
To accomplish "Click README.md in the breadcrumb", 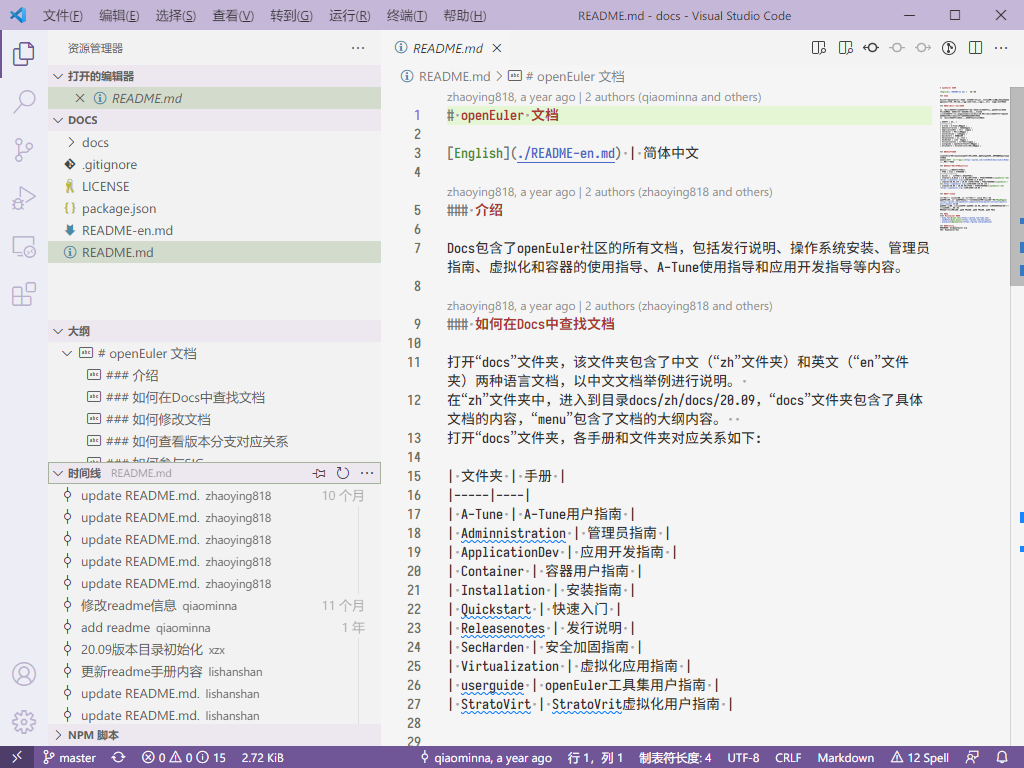I will click(454, 76).
